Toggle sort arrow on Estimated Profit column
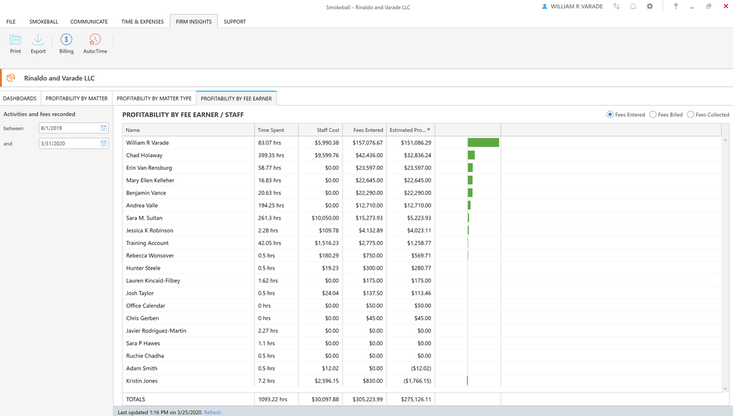Screen dimensions: 733x416 pos(429,130)
